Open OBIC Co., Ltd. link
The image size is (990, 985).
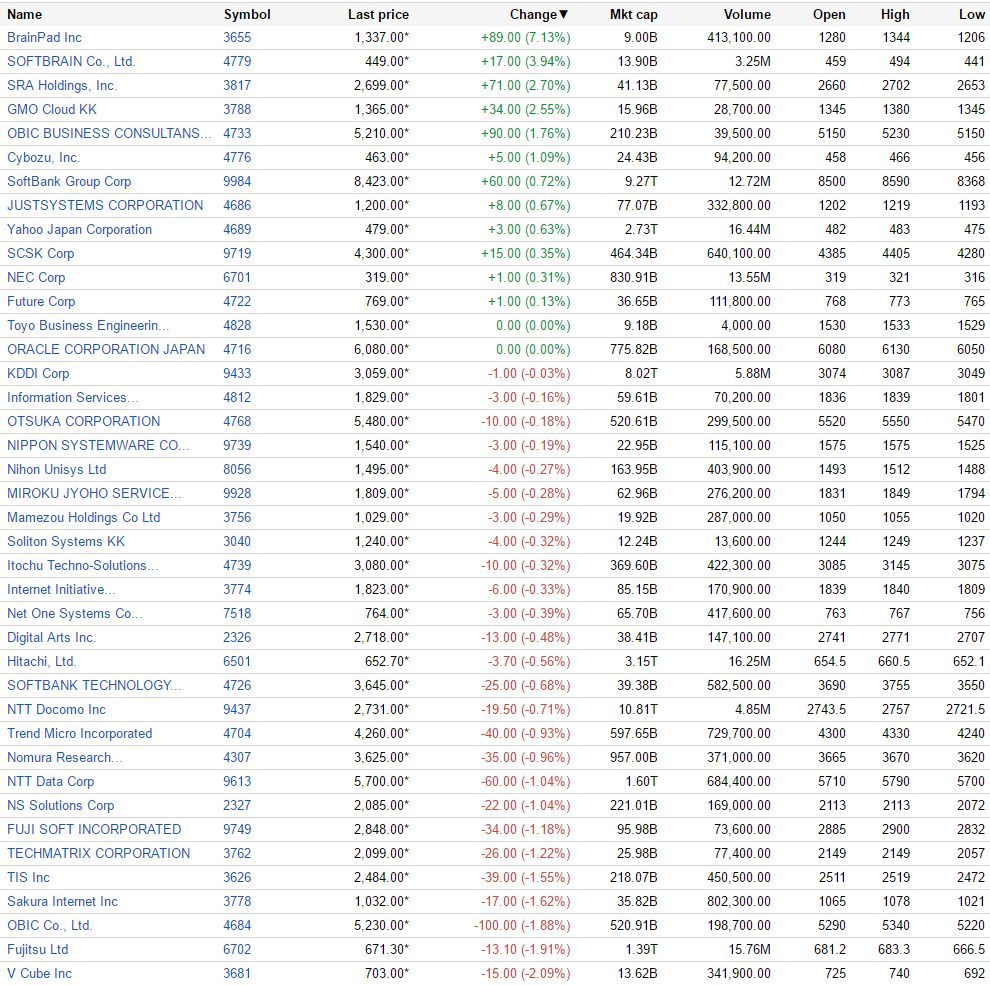coord(50,925)
